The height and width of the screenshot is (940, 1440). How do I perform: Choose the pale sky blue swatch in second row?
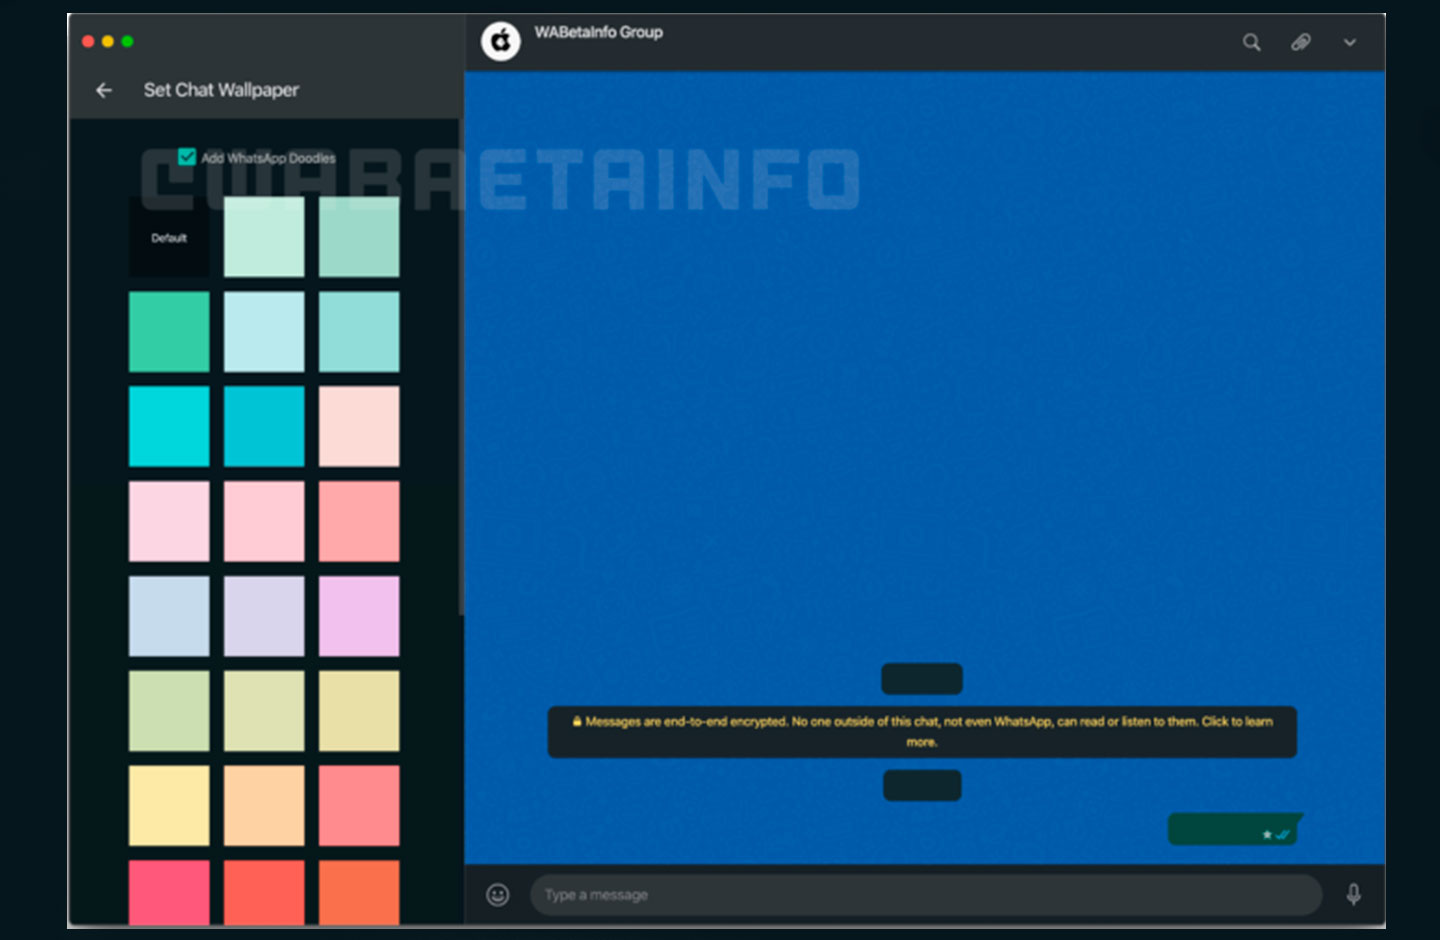pos(264,332)
